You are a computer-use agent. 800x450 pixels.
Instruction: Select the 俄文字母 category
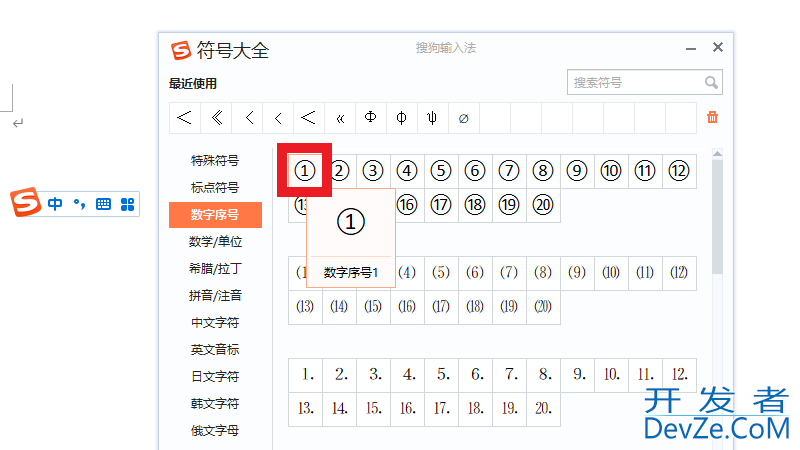[x=215, y=431]
